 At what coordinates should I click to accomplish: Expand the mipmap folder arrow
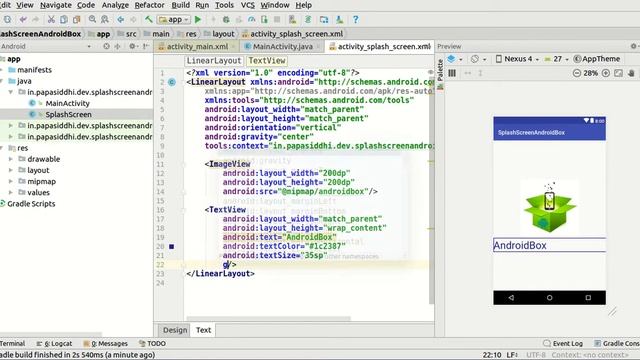[x=11, y=181]
